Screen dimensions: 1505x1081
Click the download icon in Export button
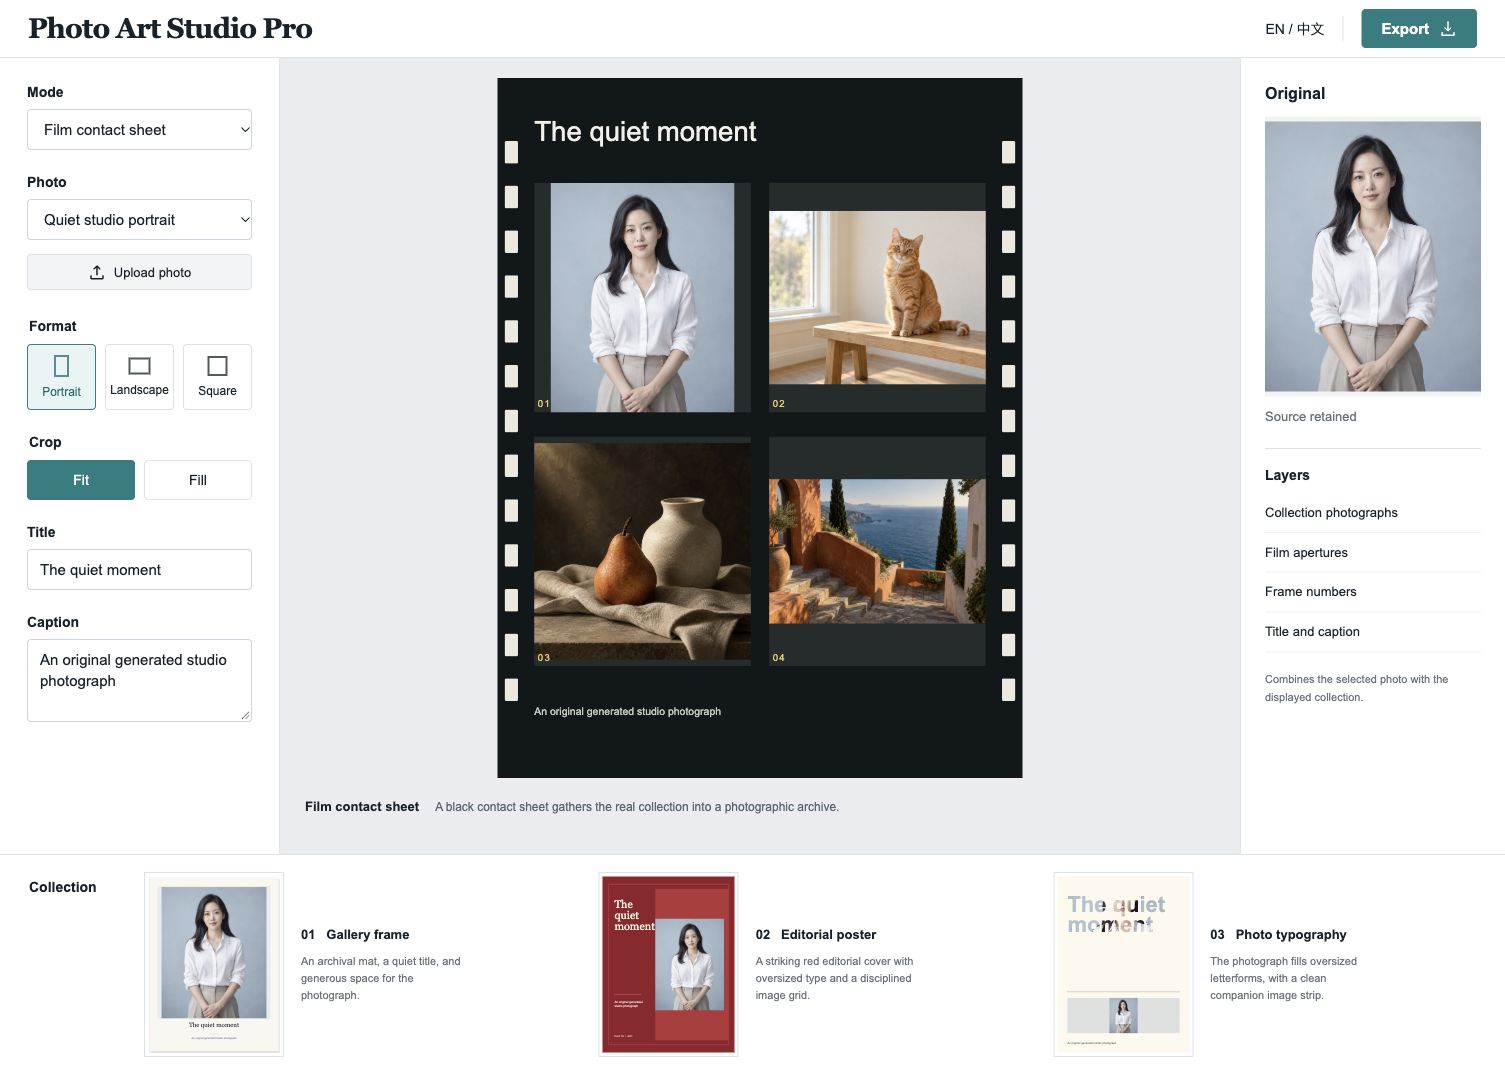pyautogui.click(x=1447, y=29)
